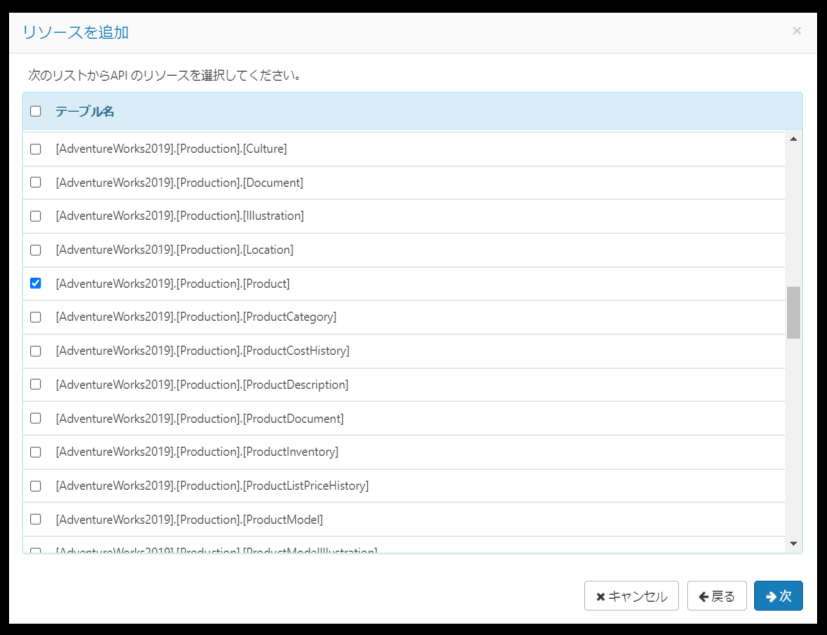Select the [AdventureWorks2019].[Production].[Location] row text
The width and height of the screenshot is (827, 635).
pos(175,249)
